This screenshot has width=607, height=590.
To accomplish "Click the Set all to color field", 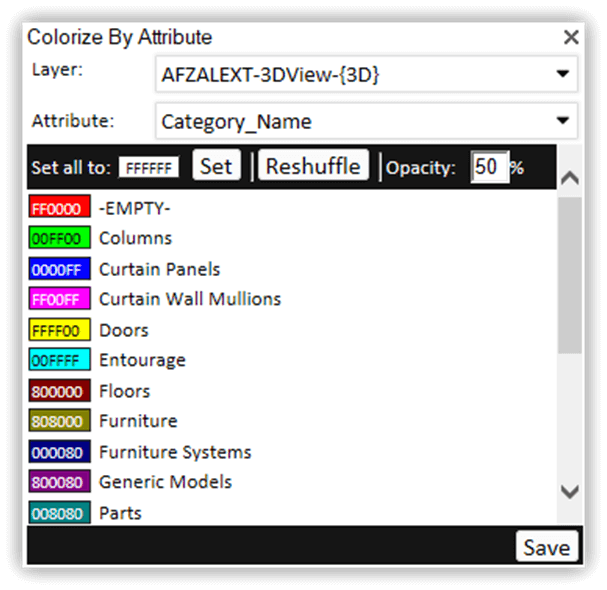I will click(149, 168).
